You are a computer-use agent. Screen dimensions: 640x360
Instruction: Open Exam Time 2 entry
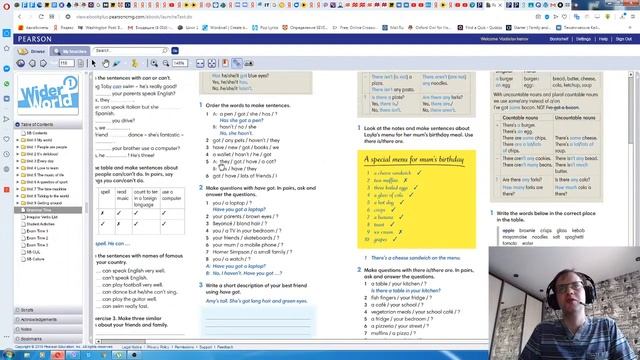[x=37, y=238]
